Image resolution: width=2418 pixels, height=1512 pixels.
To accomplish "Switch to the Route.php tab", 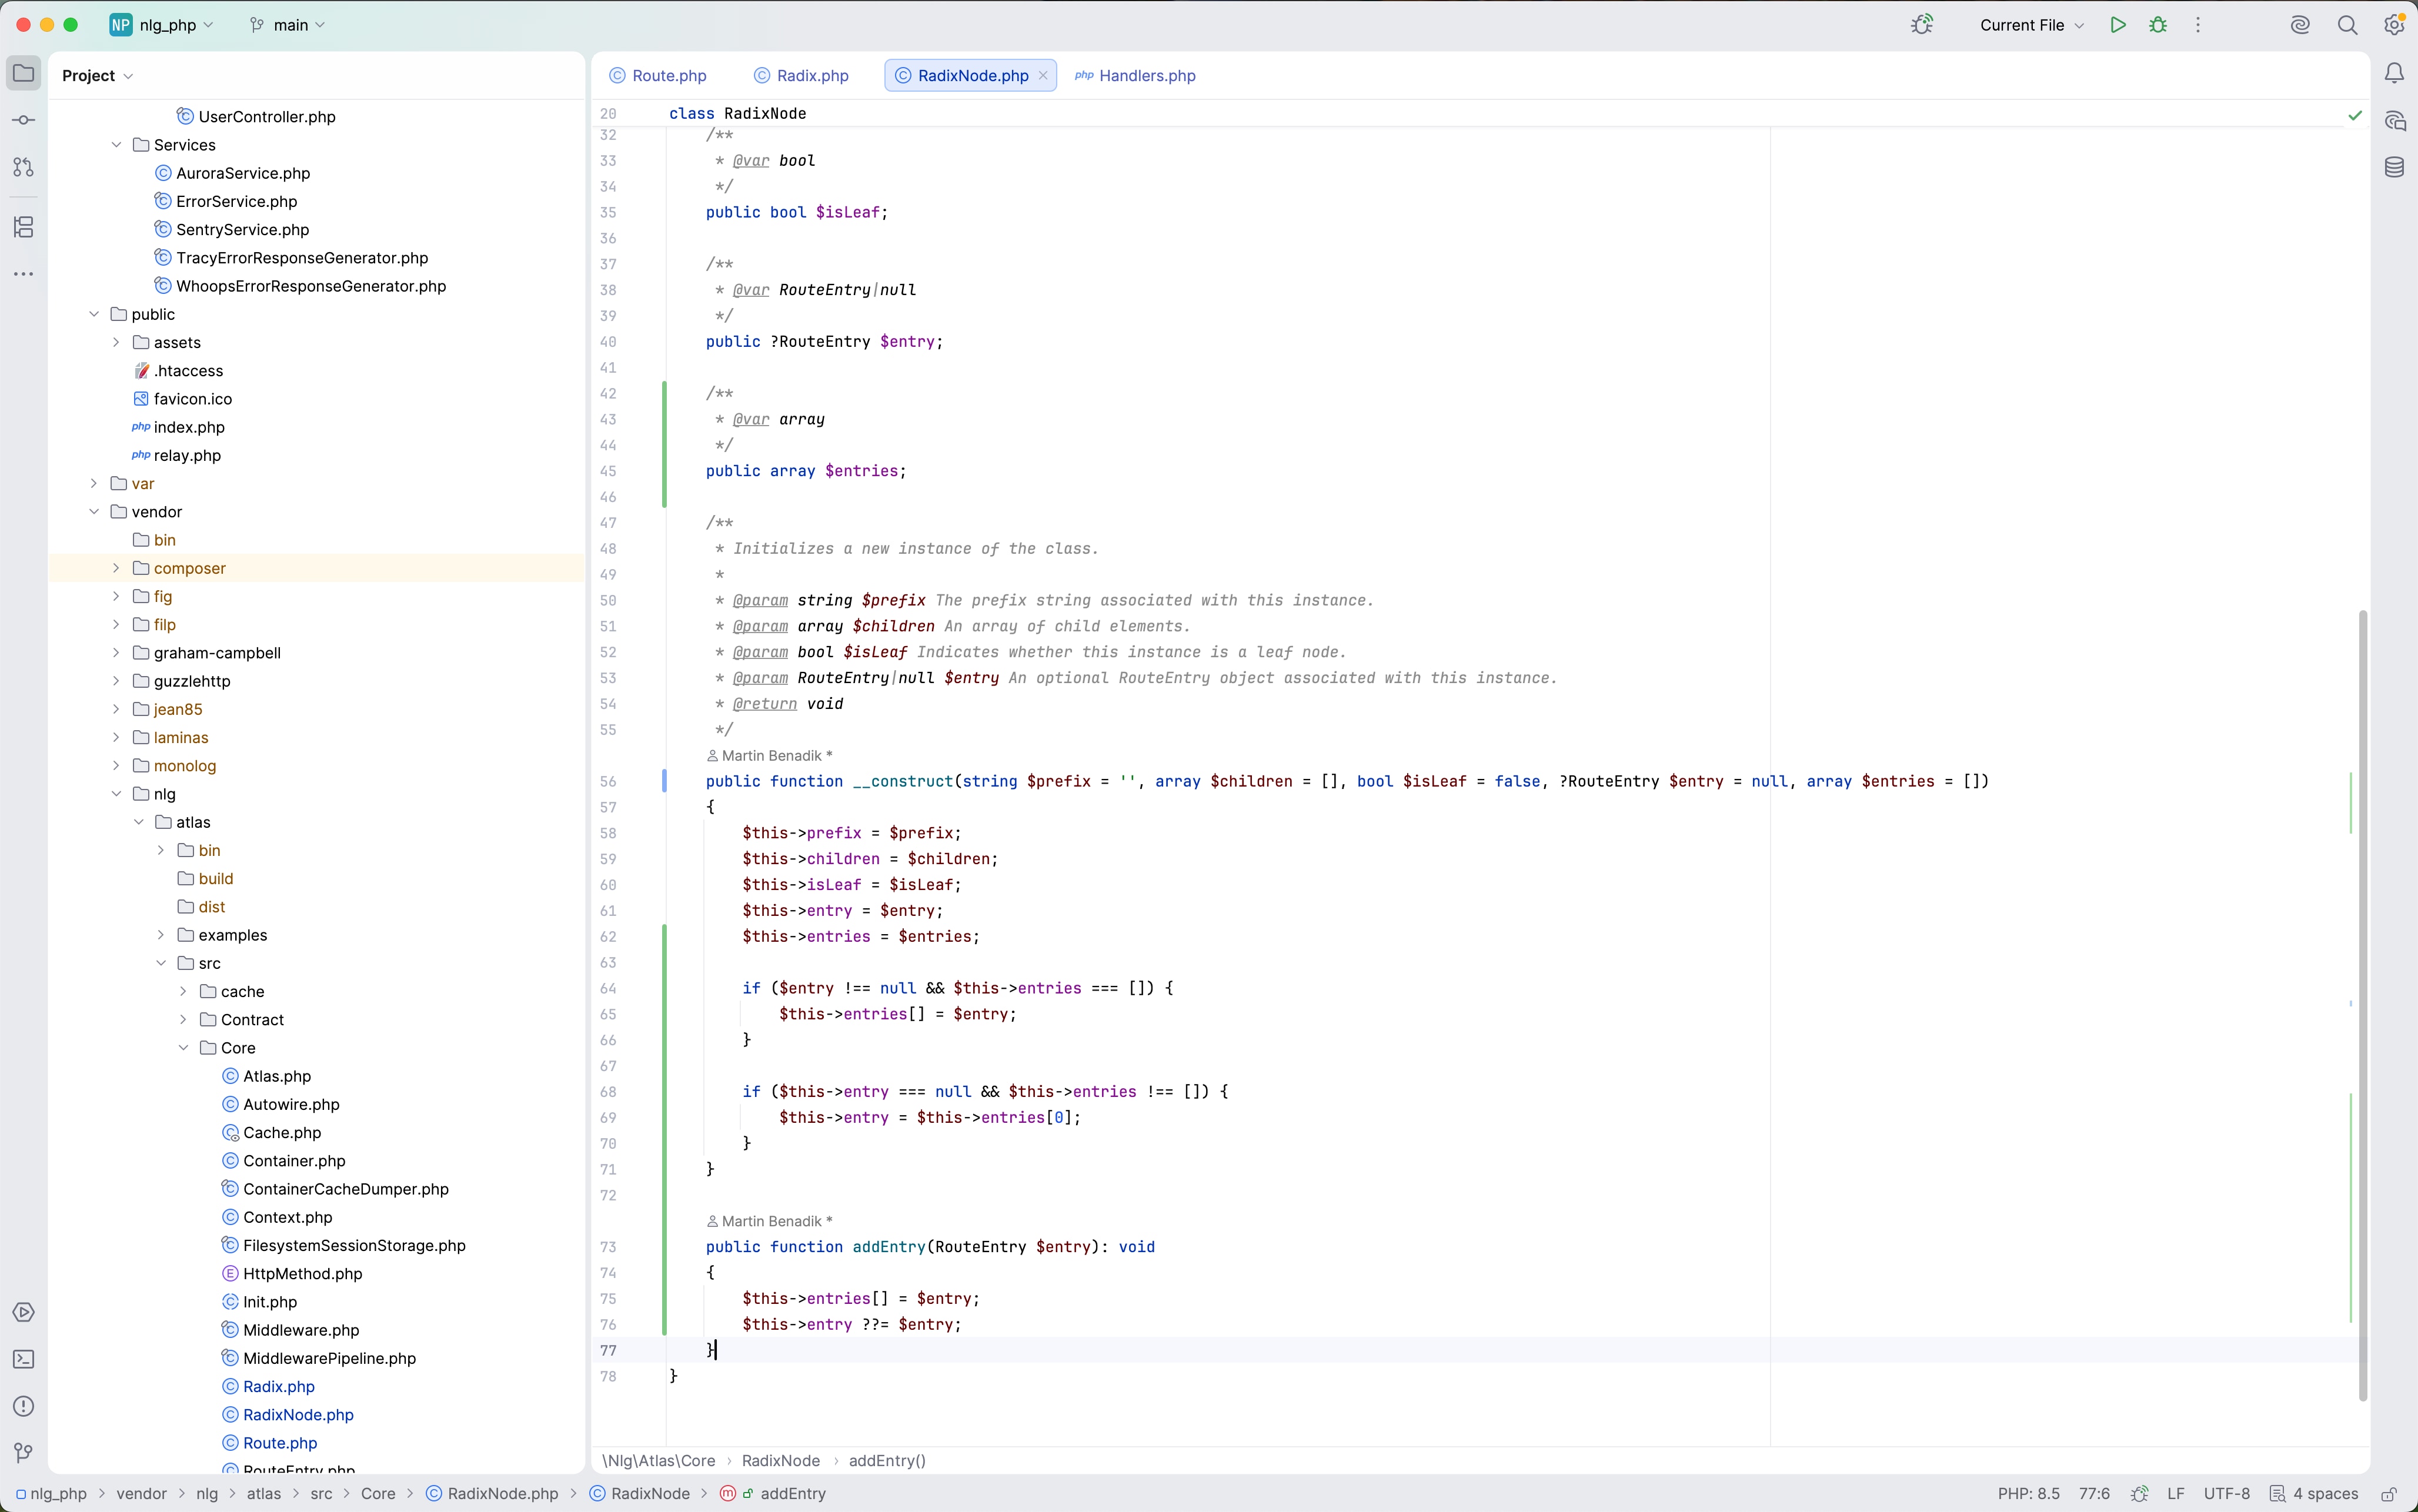I will click(658, 76).
